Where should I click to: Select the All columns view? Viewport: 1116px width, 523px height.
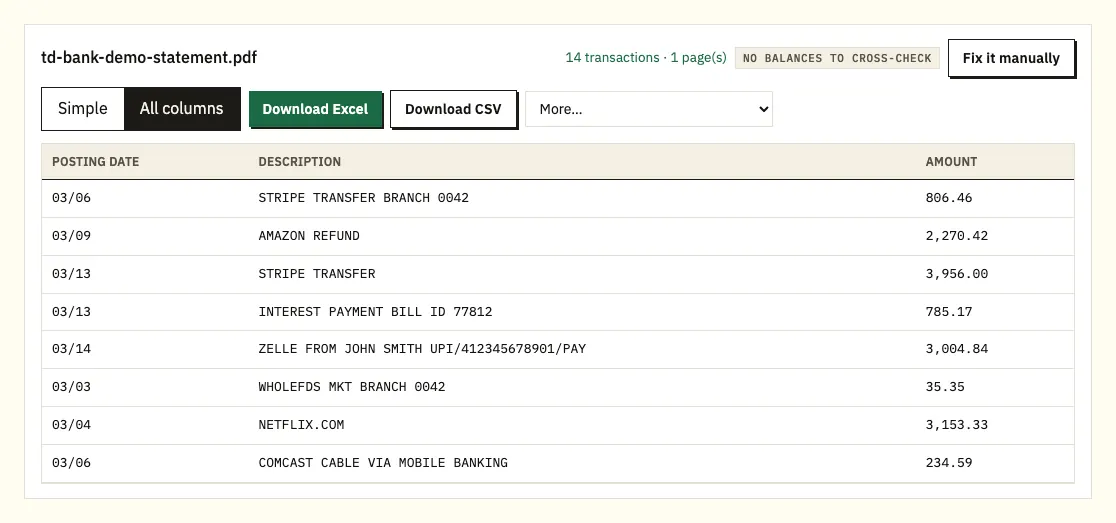point(181,109)
